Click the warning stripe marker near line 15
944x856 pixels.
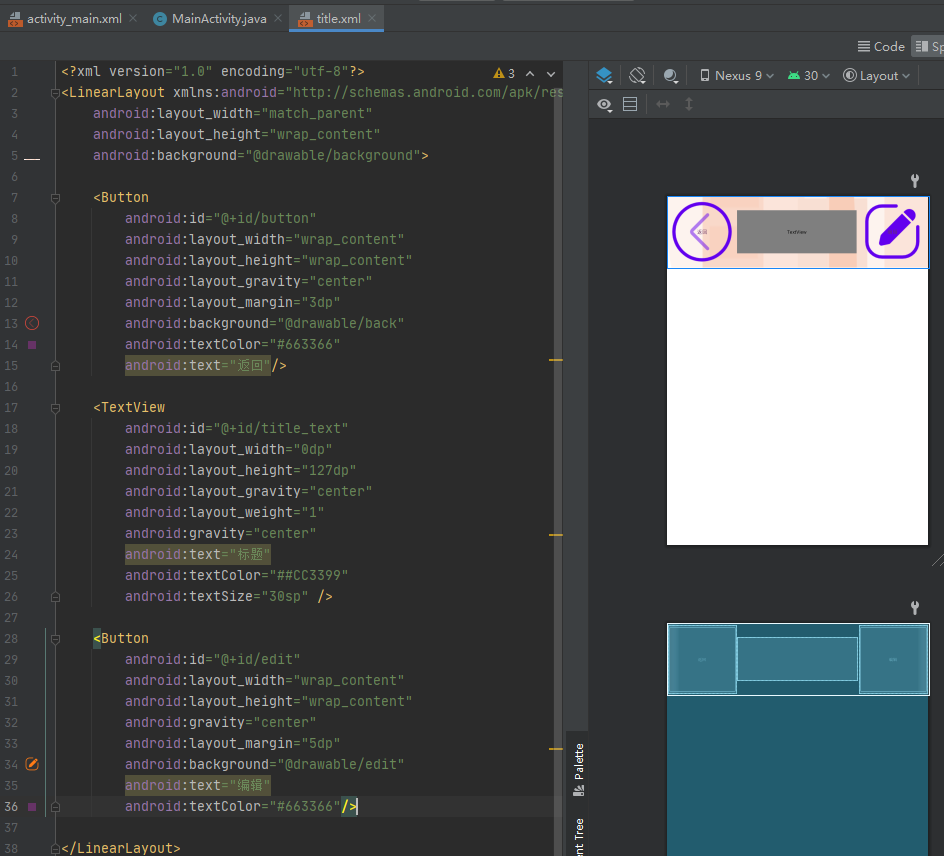pyautogui.click(x=556, y=360)
